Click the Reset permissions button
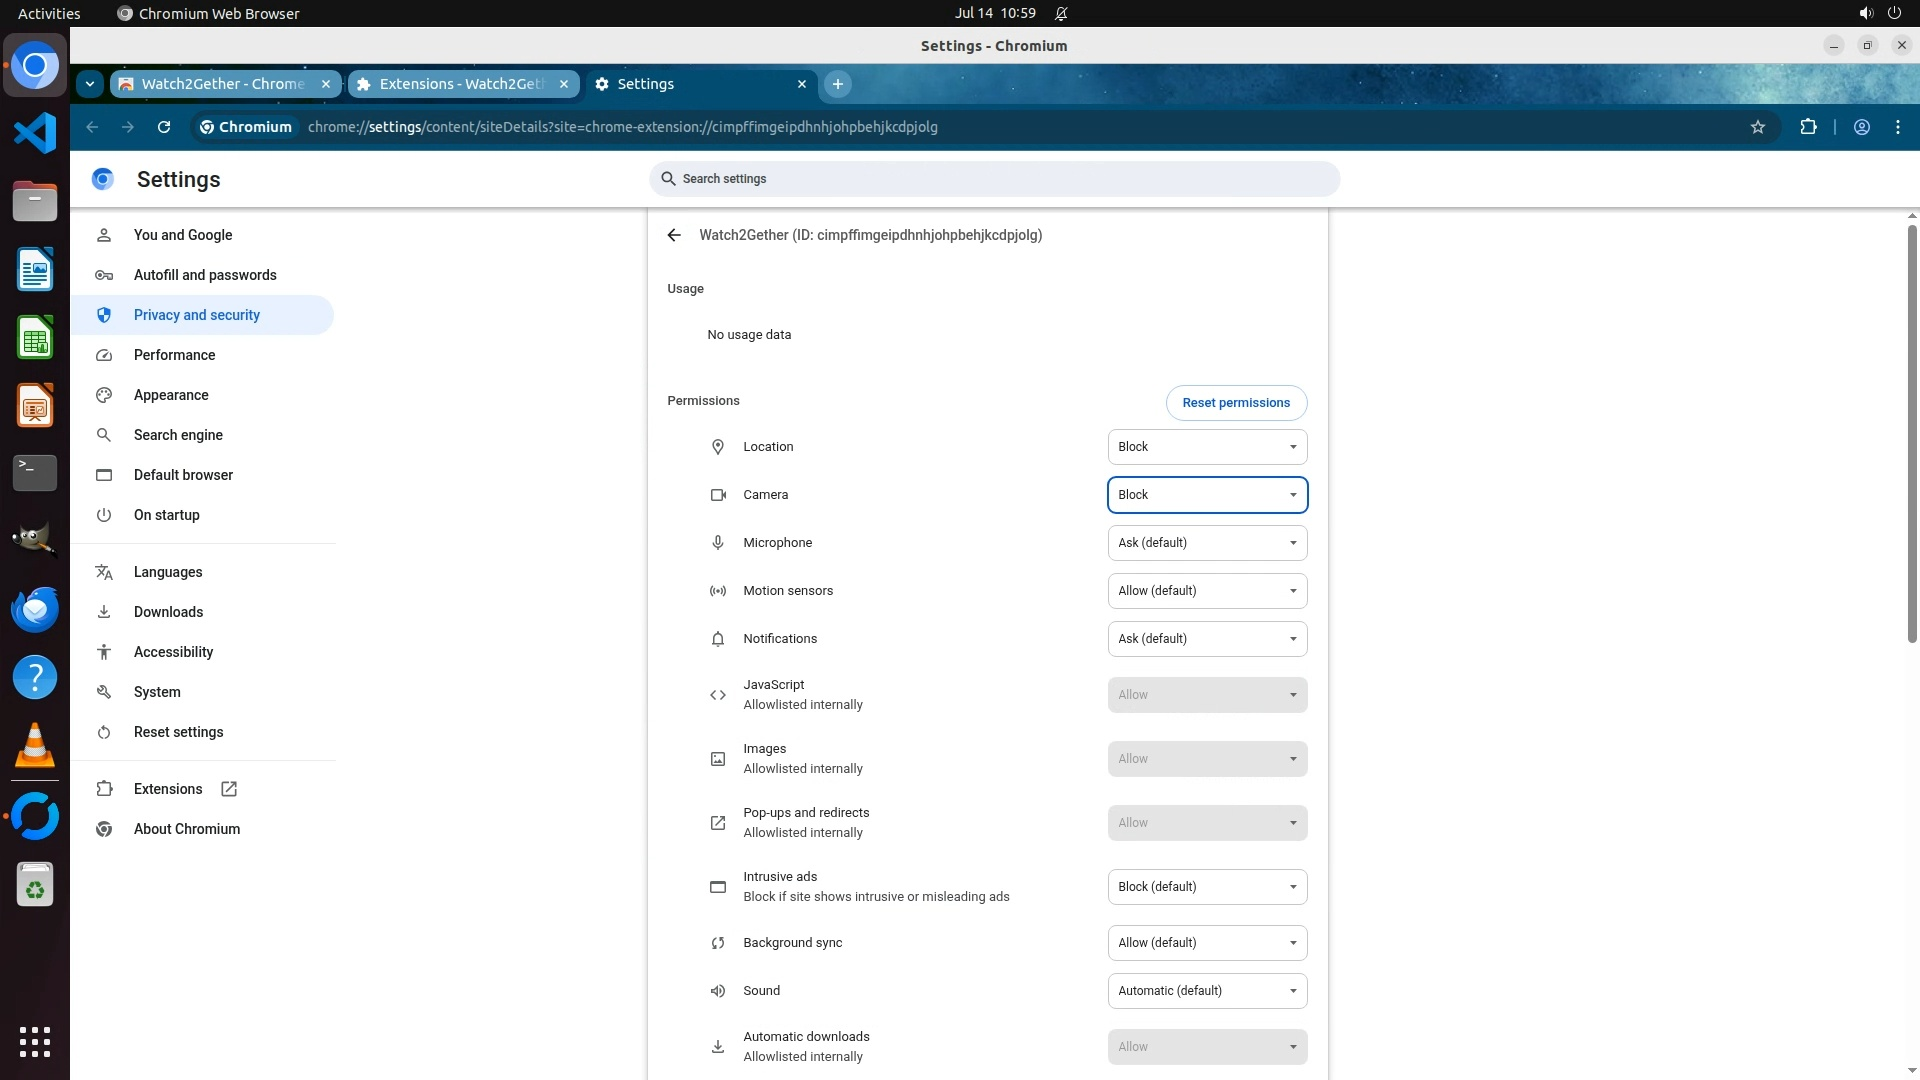 [x=1236, y=403]
